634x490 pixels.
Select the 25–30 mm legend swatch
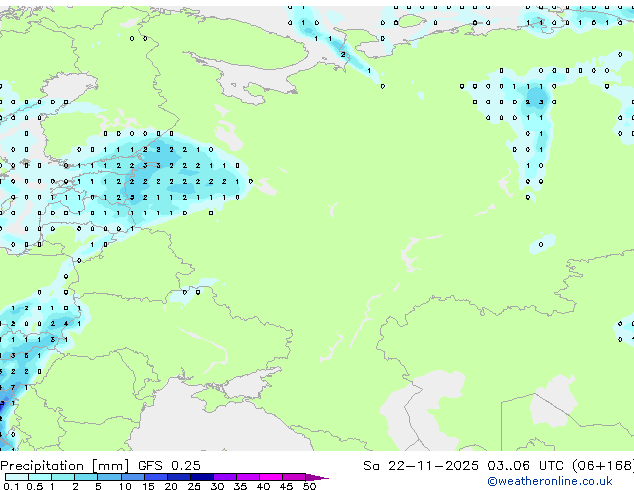click(202, 477)
